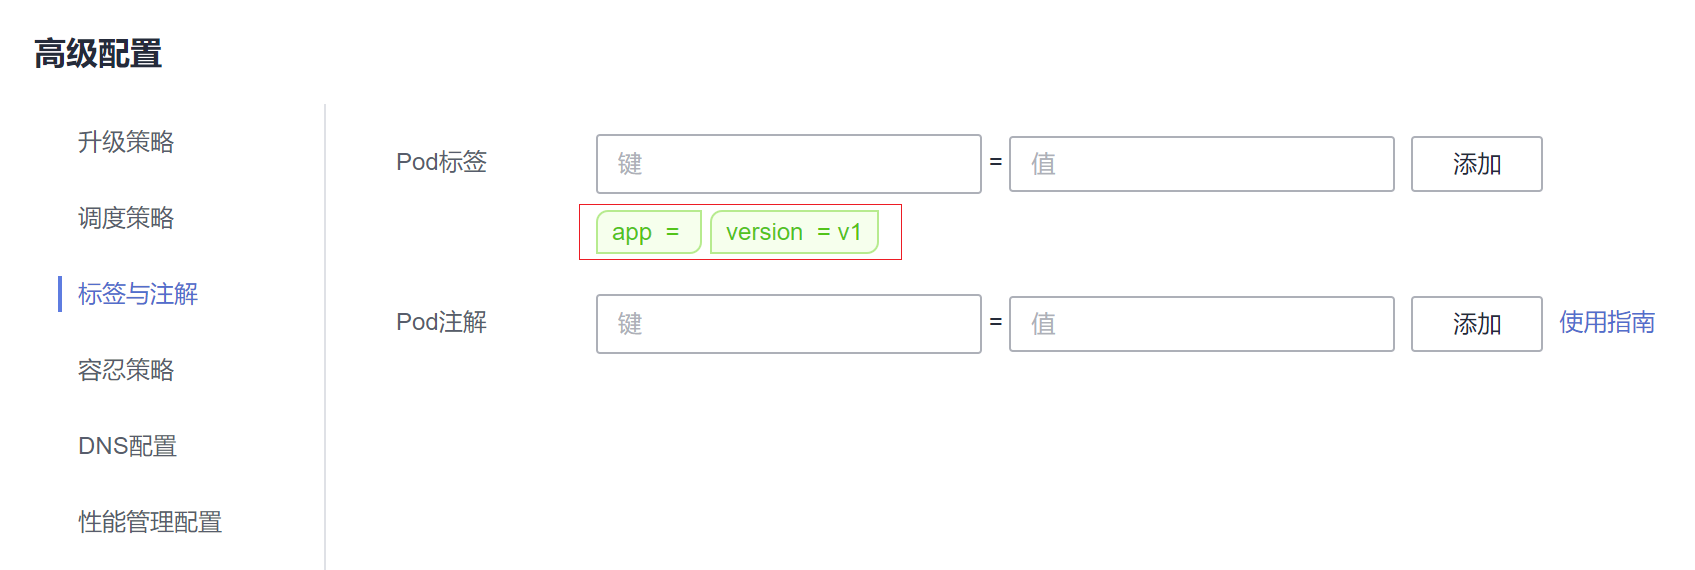Open the DNS配置 section

(x=127, y=446)
